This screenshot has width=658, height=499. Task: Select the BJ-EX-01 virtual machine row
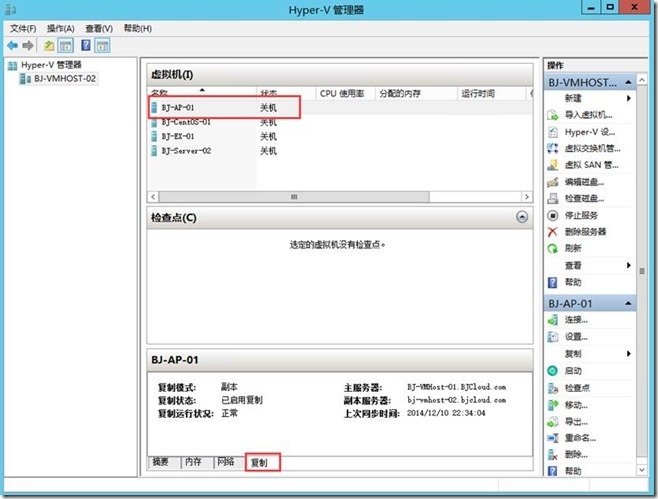pyautogui.click(x=340, y=136)
